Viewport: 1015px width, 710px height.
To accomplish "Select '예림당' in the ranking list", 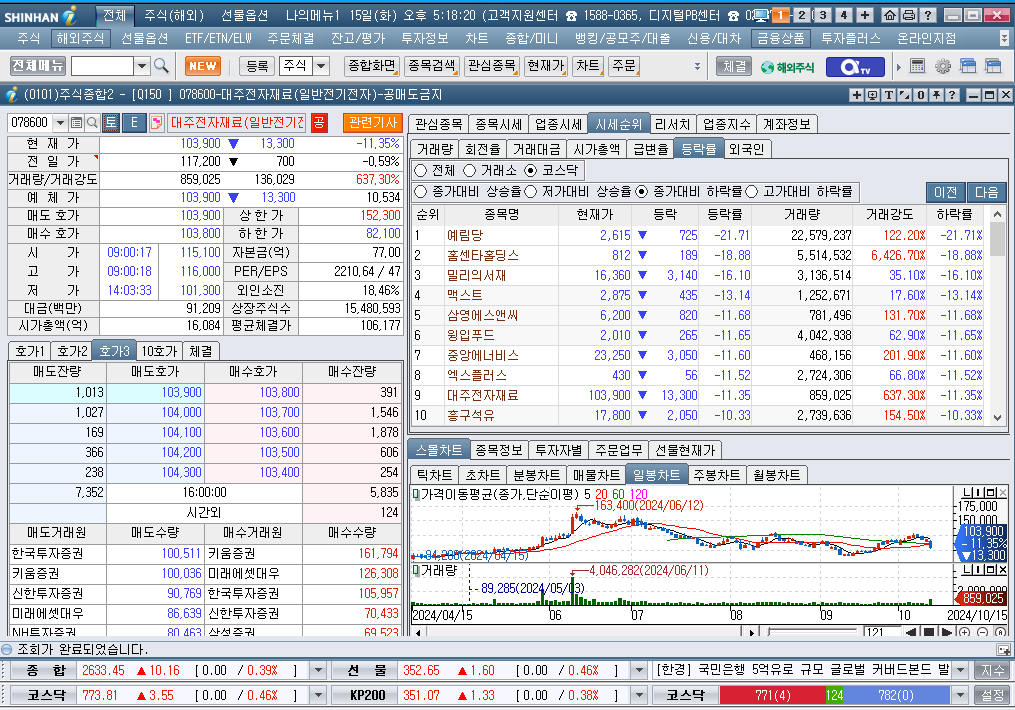I will point(465,235).
